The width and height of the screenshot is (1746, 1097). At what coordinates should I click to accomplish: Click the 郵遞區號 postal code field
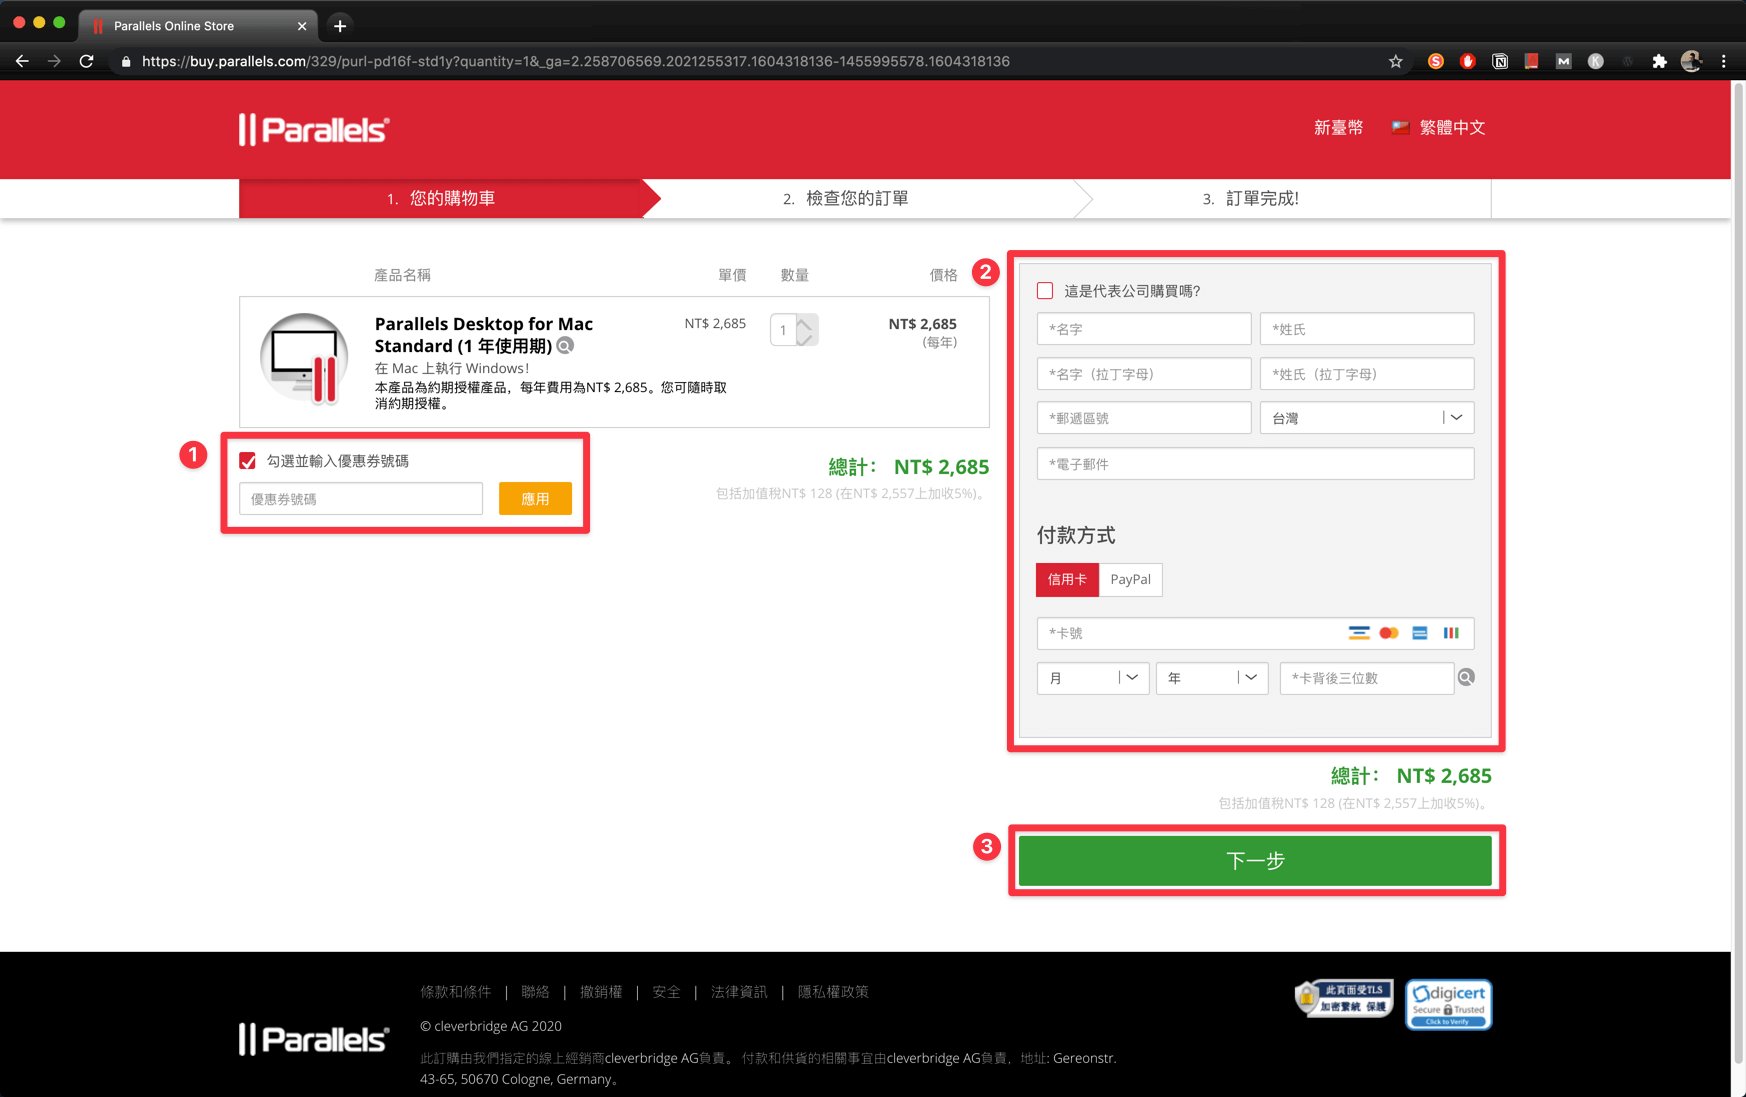[x=1144, y=418]
